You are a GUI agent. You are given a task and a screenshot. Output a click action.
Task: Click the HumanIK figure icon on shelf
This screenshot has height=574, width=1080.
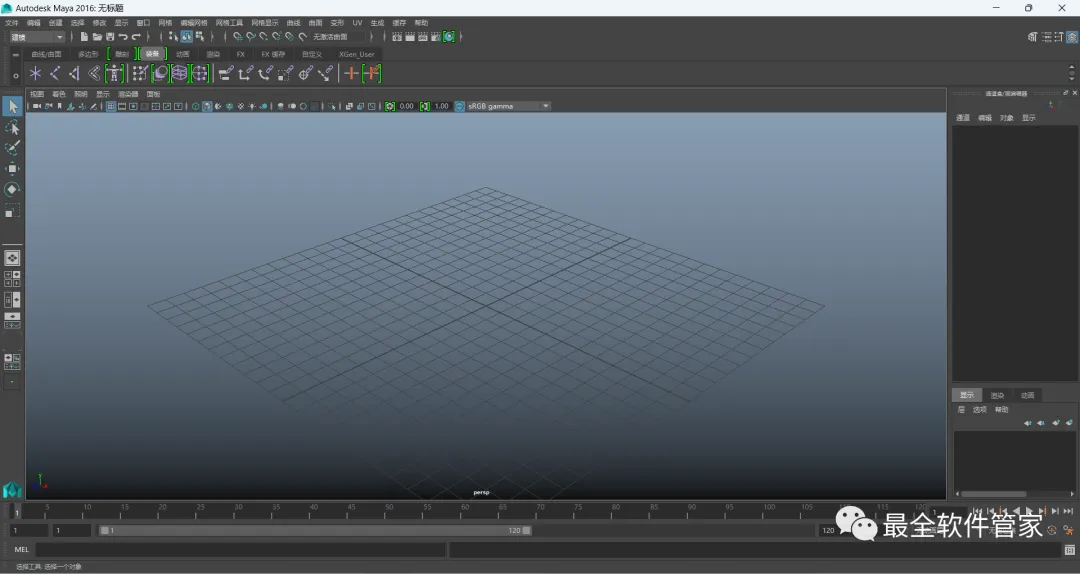114,73
